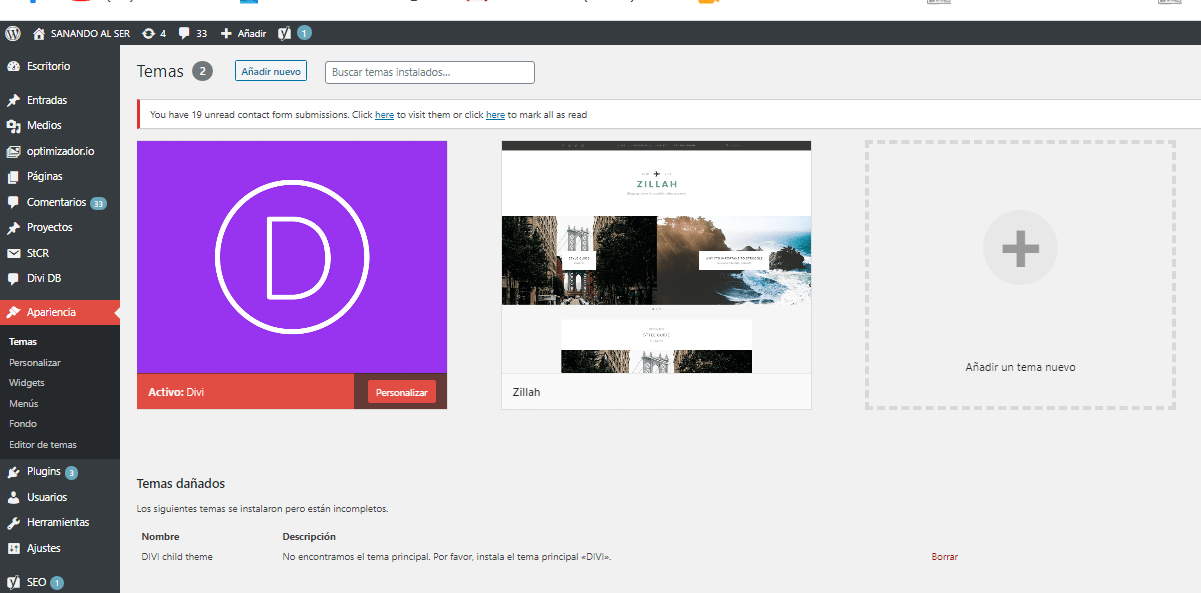
Task: Click the Comentarios 33 count badge in sidebar
Action: (x=98, y=203)
